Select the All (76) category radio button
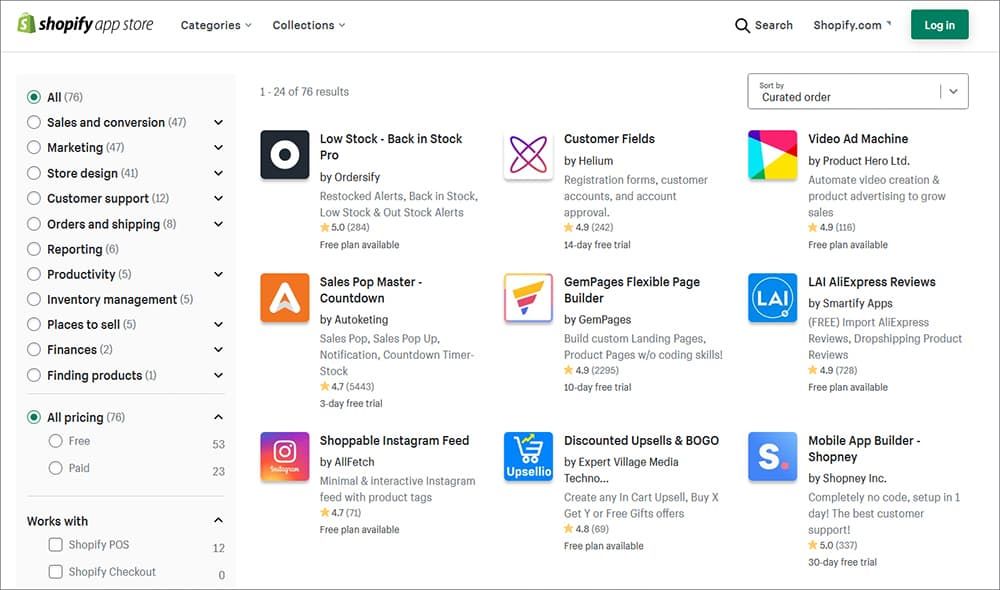Image resolution: width=1000 pixels, height=590 pixels. coord(34,97)
